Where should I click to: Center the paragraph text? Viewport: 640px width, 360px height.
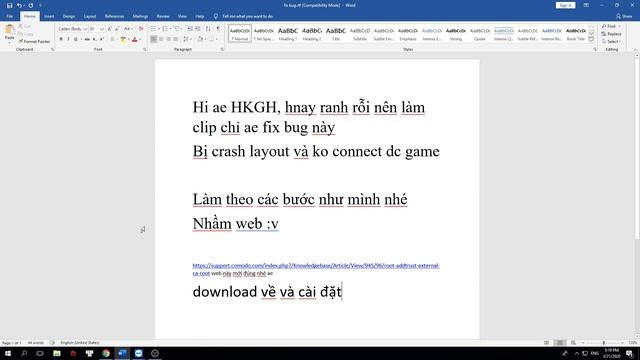click(x=161, y=39)
